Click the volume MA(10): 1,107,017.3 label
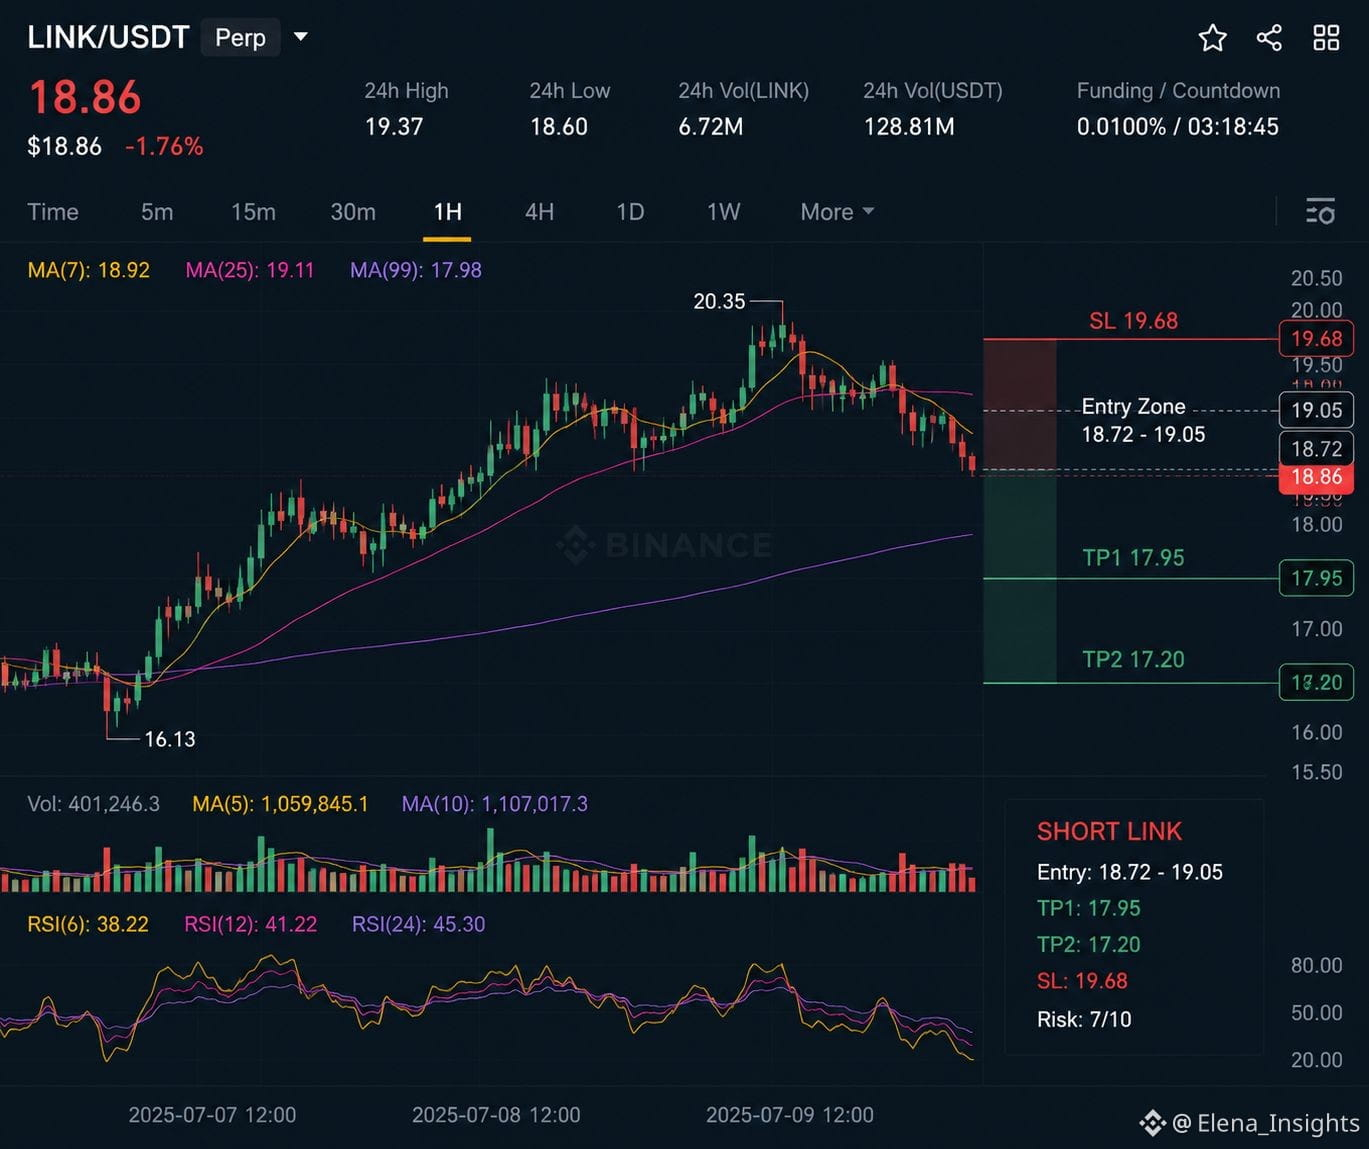 coord(495,804)
